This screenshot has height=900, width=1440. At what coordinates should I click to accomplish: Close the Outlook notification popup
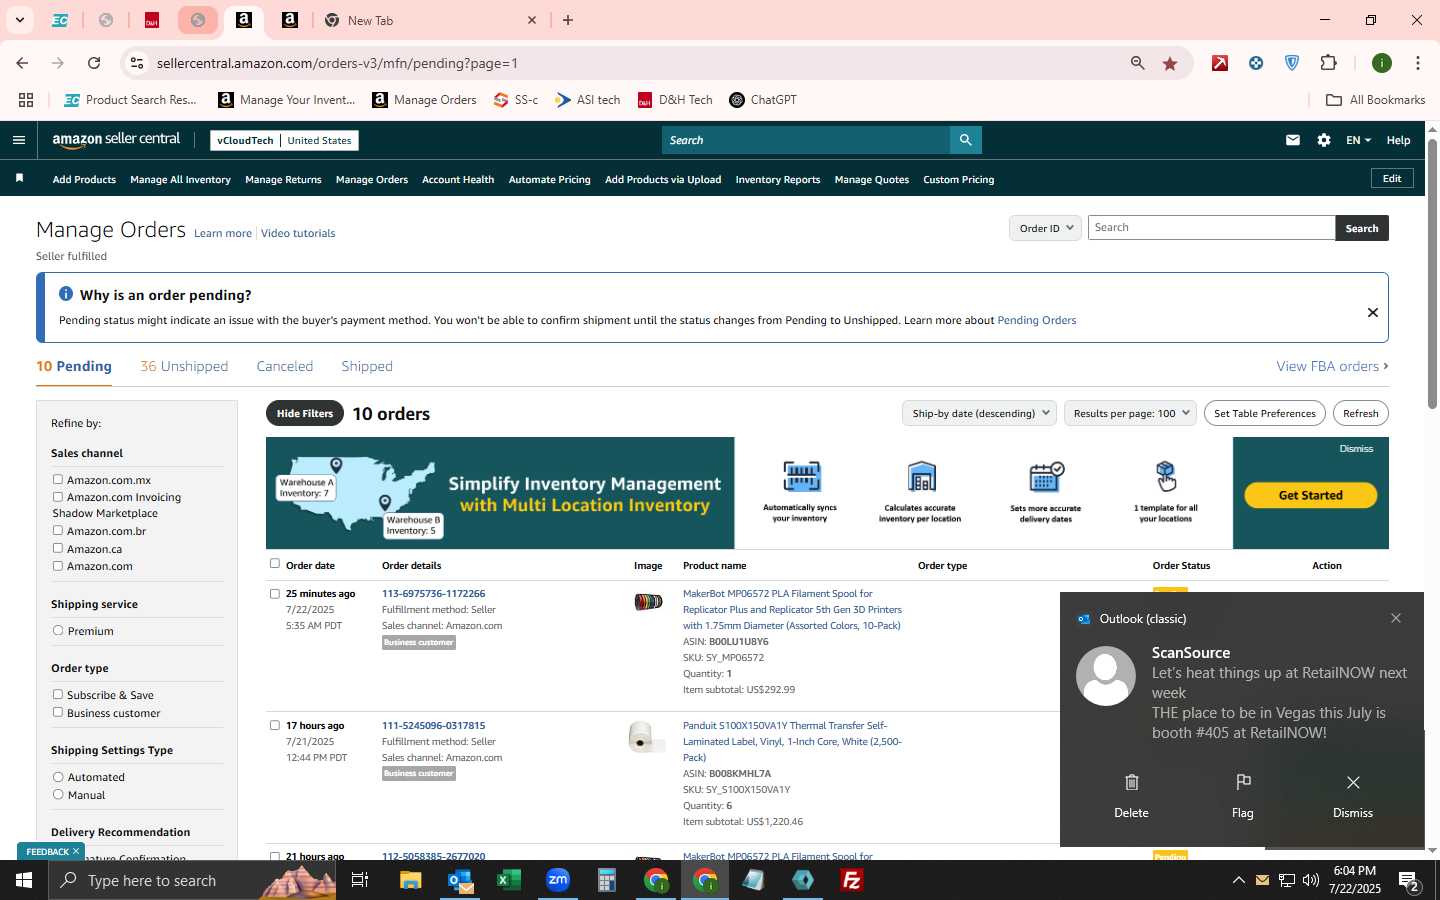coord(1396,618)
